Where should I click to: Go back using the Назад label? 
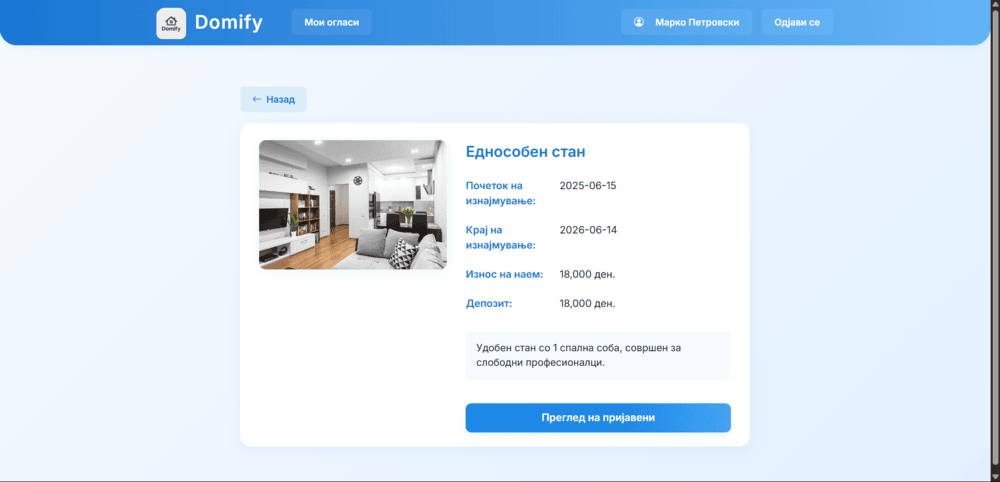point(280,100)
